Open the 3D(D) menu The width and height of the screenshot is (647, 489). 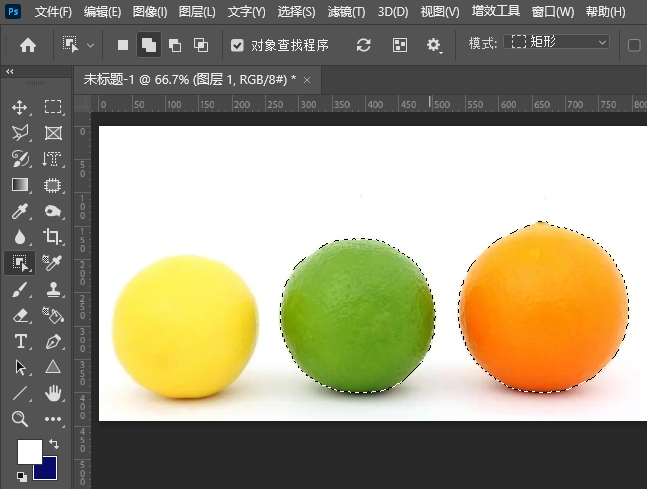[393, 12]
